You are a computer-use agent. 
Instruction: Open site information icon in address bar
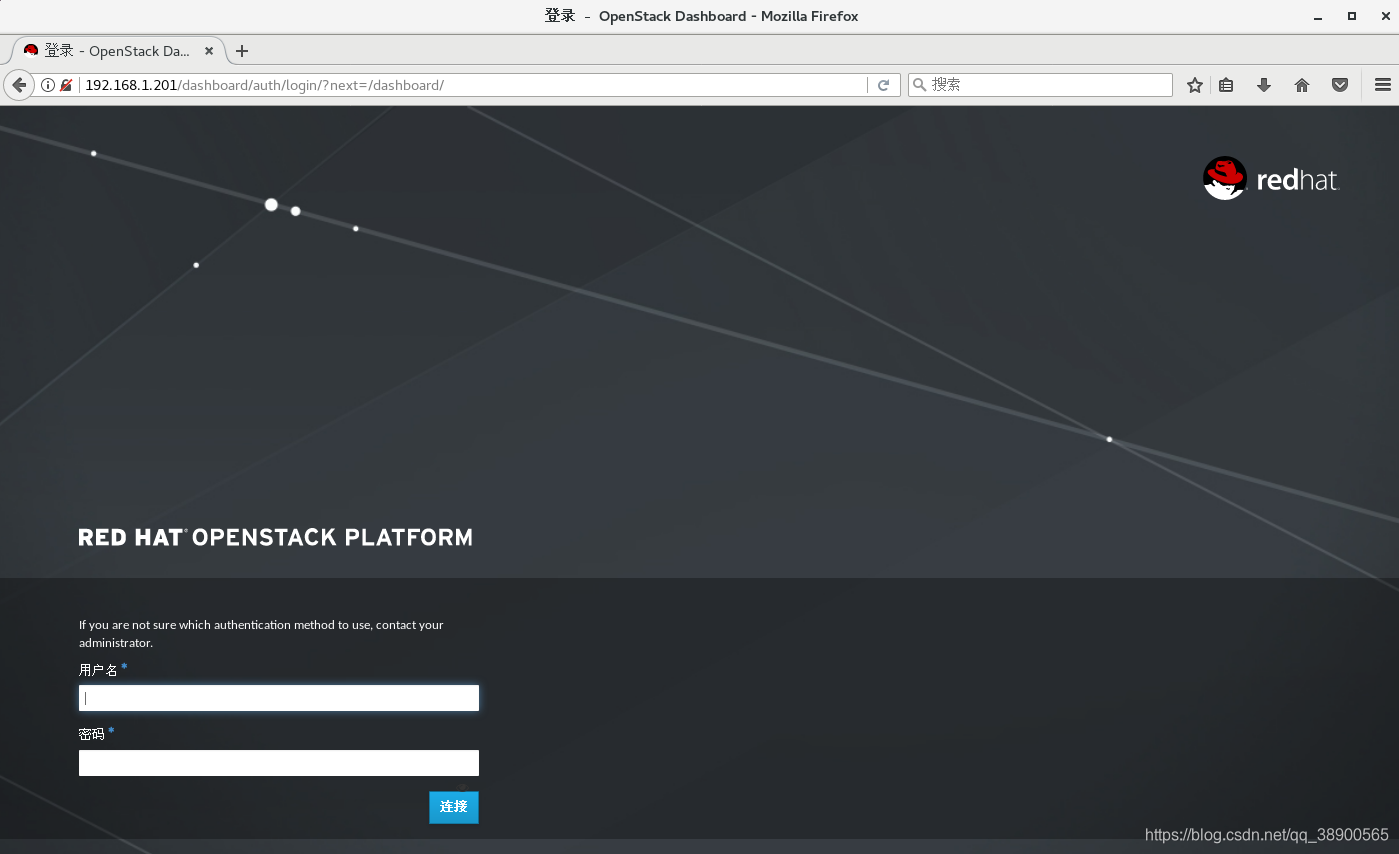coord(47,85)
